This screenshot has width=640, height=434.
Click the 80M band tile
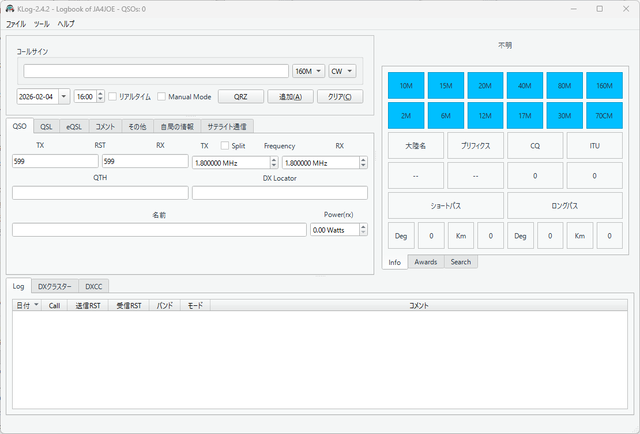(564, 85)
